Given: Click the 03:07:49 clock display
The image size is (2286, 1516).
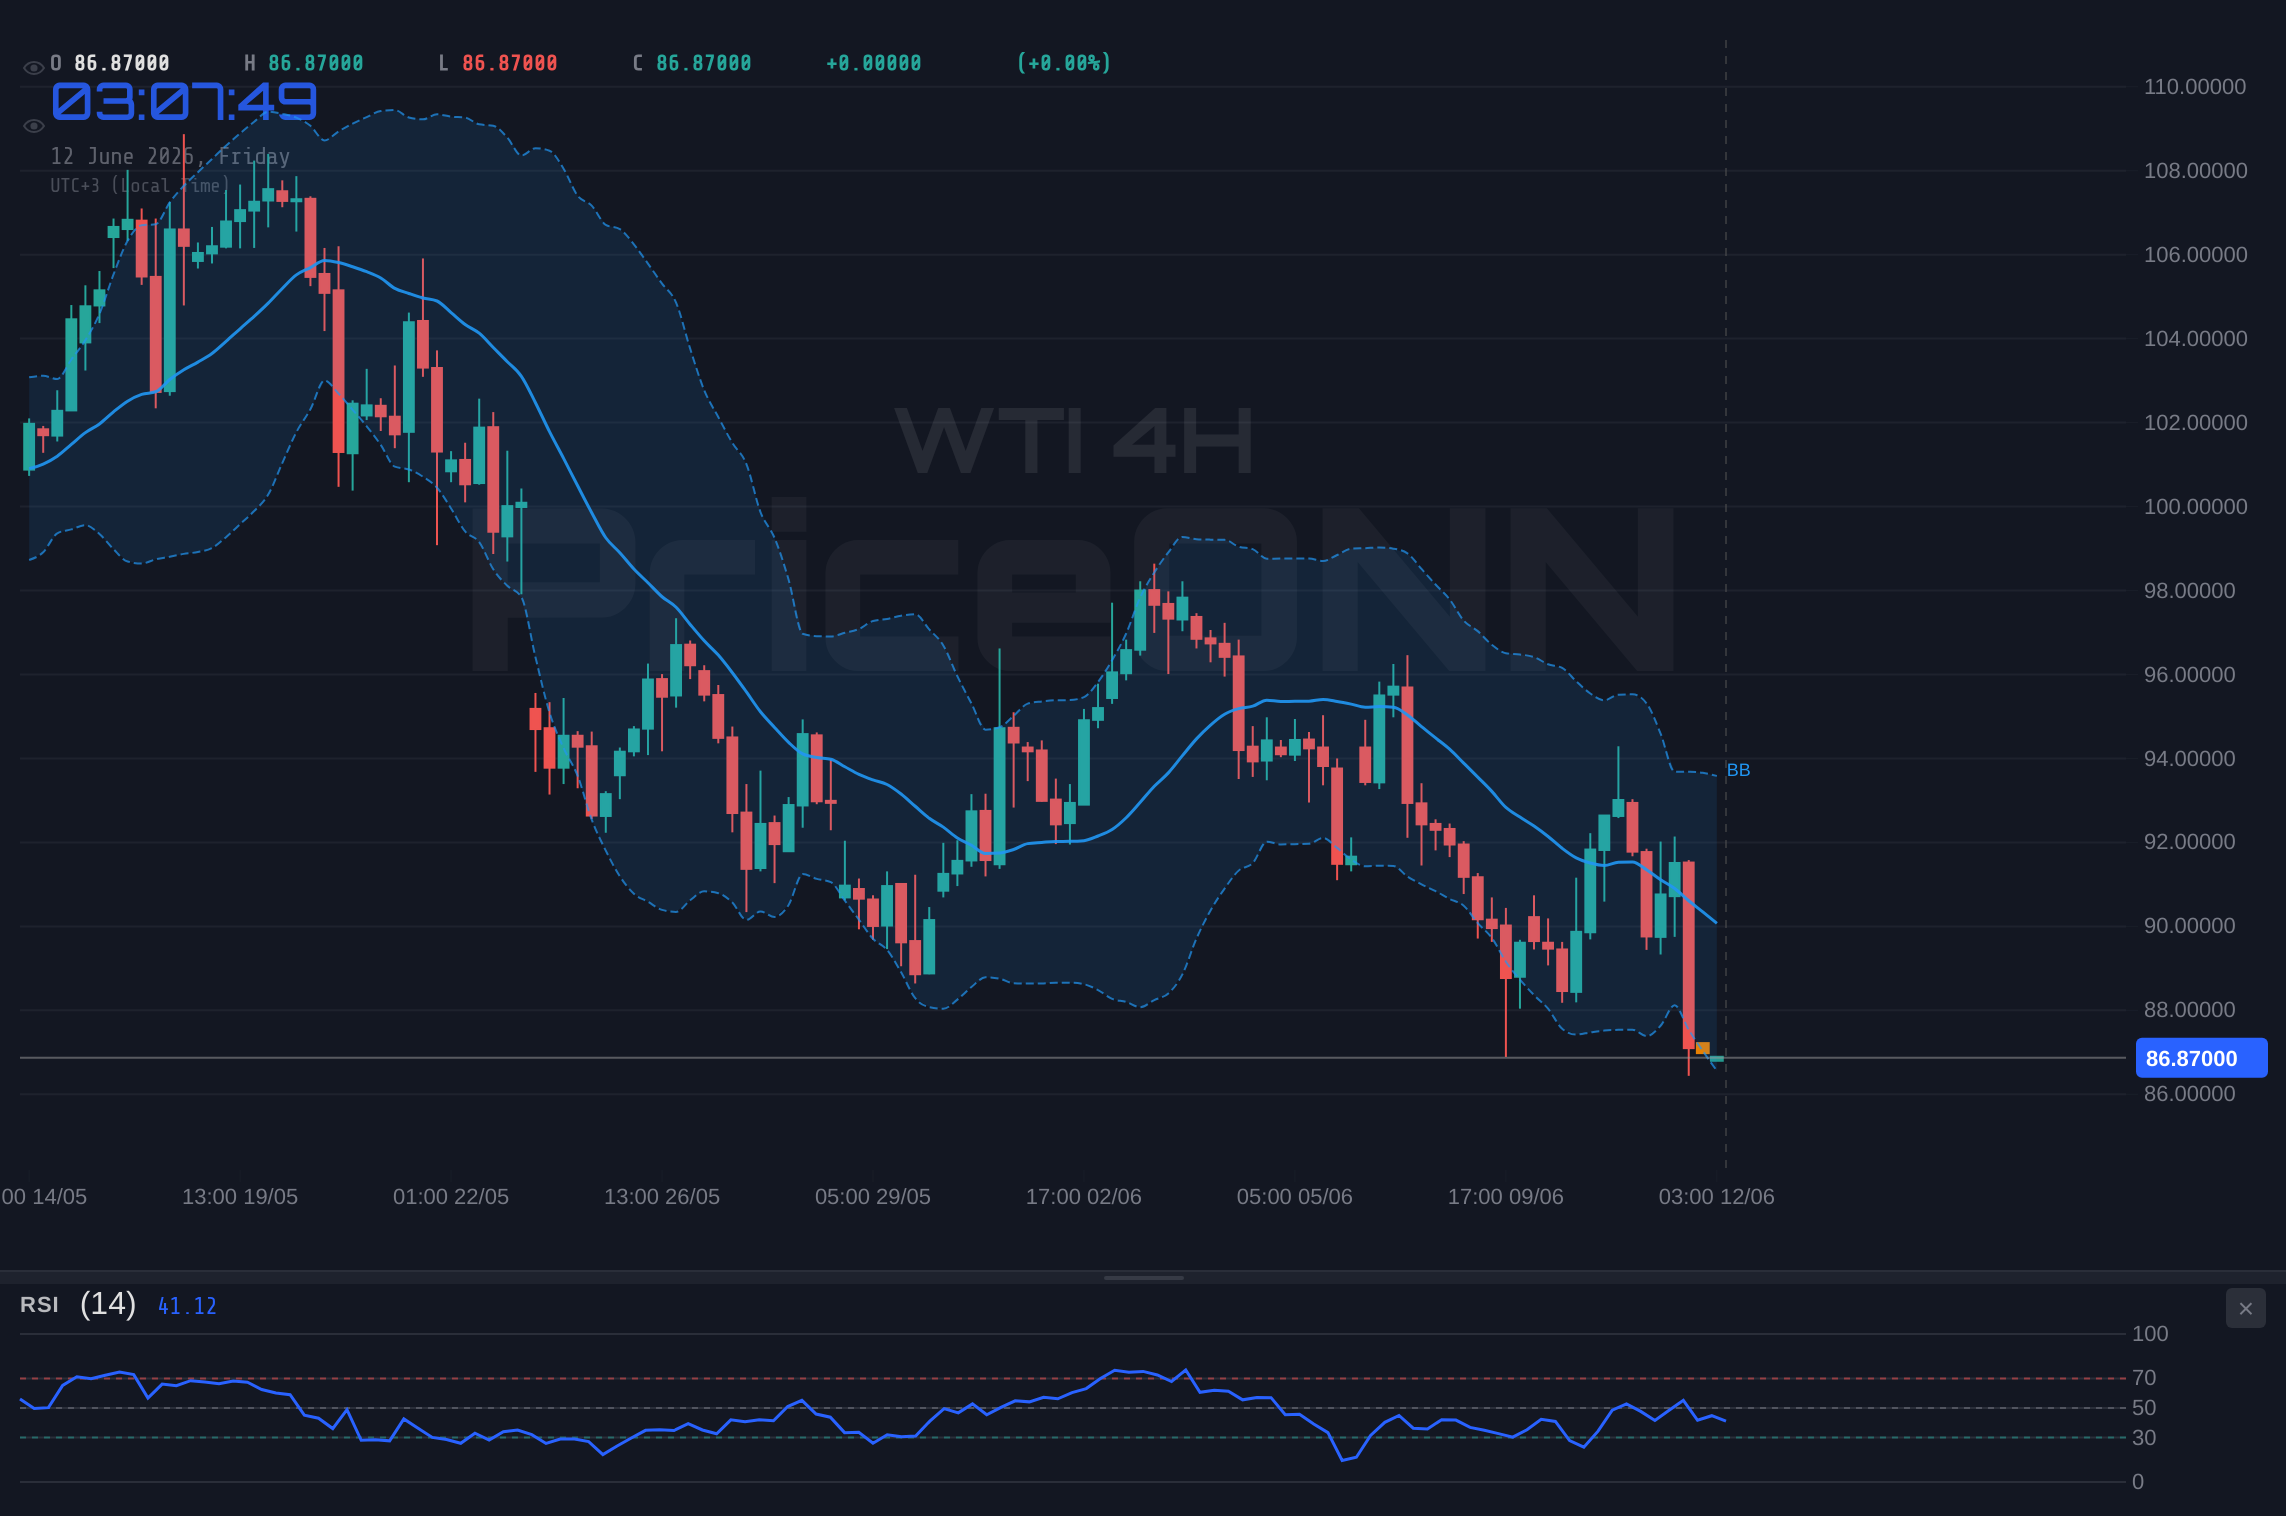Looking at the screenshot, I should (x=184, y=102).
